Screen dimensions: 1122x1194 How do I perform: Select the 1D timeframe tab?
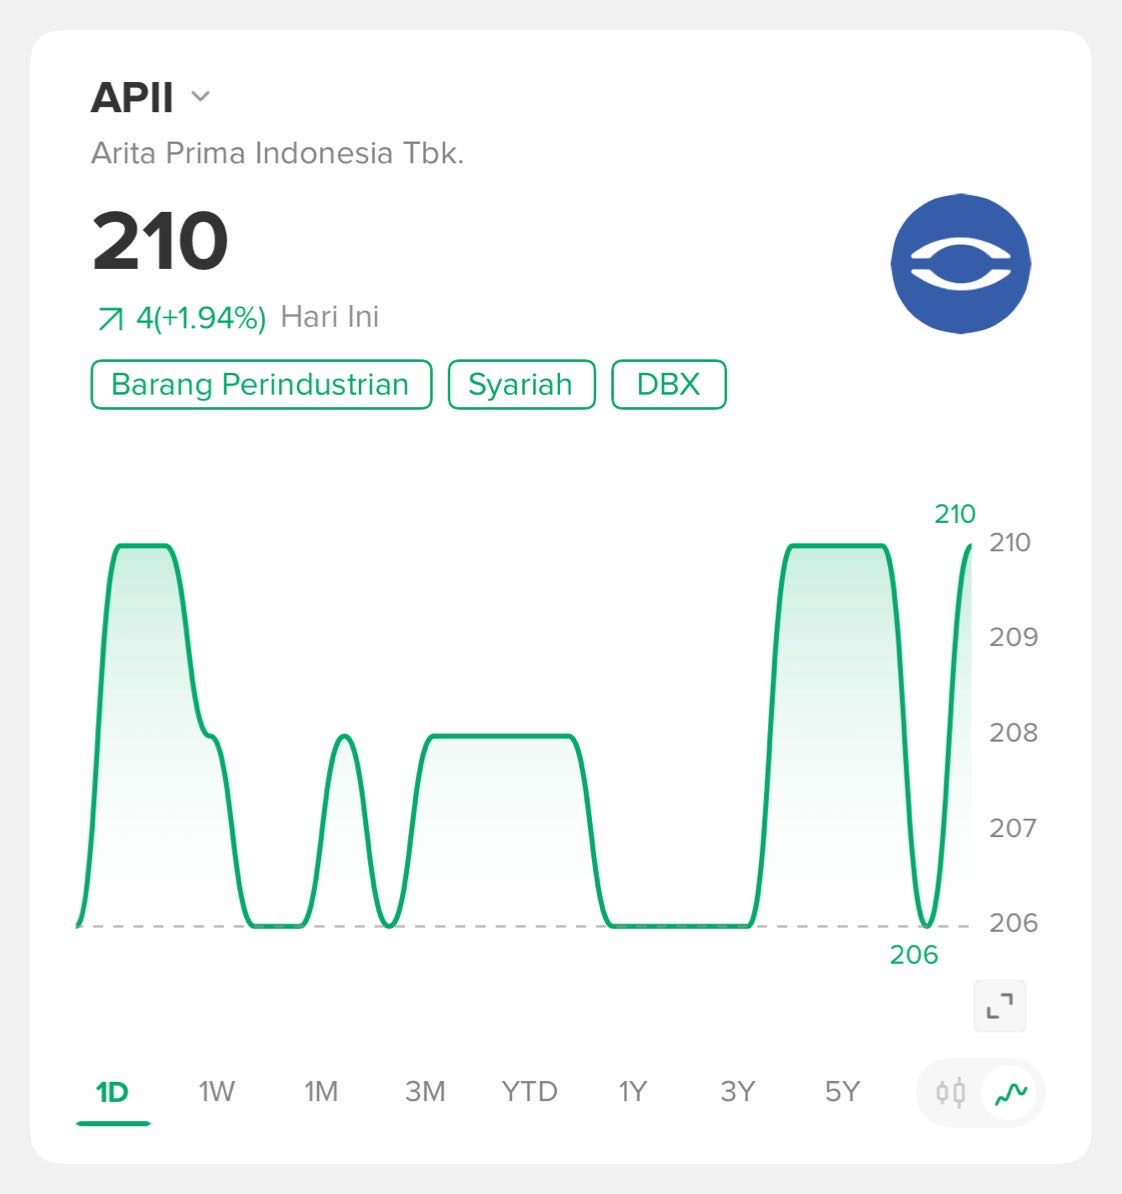click(x=112, y=1091)
